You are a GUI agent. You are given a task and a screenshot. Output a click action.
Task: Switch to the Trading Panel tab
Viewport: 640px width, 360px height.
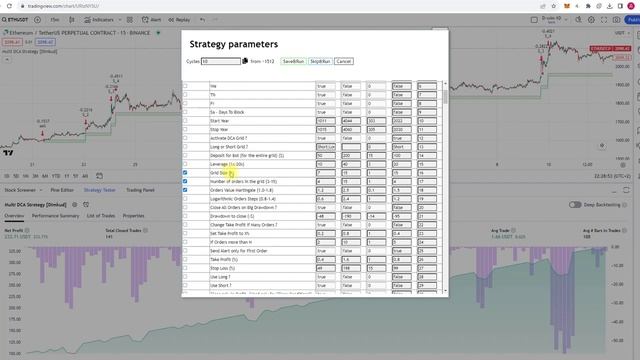coord(140,190)
